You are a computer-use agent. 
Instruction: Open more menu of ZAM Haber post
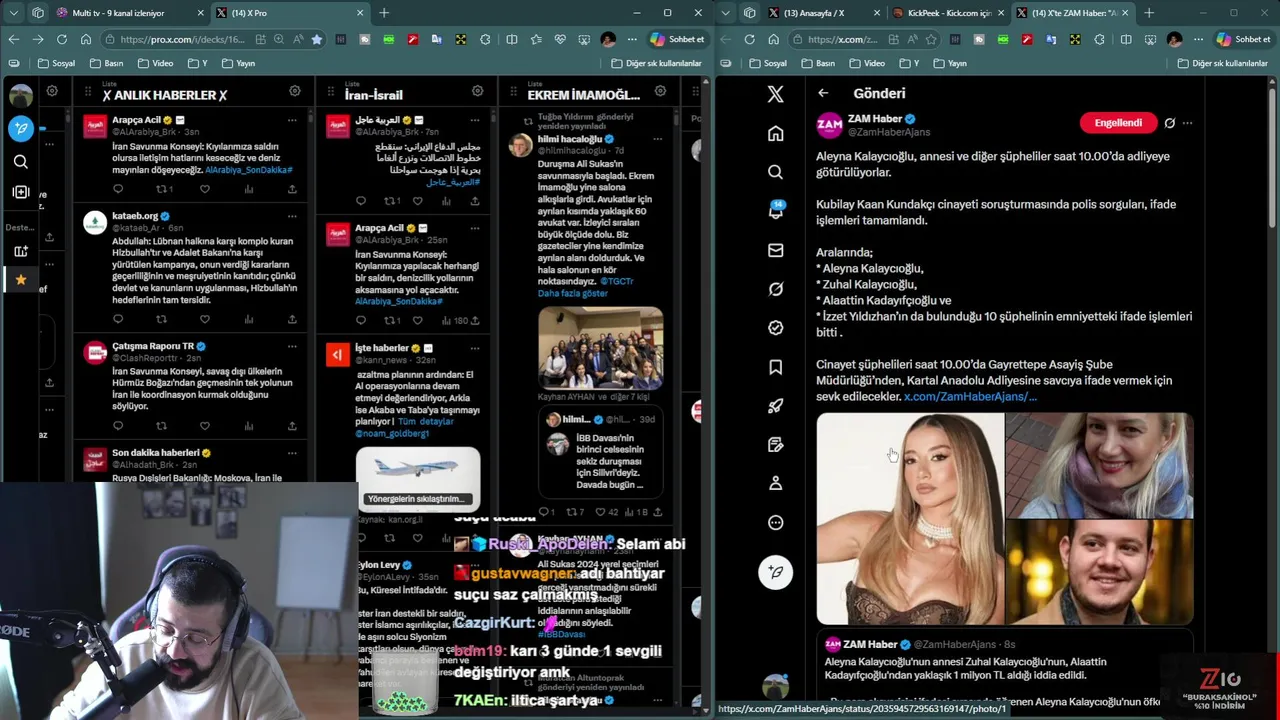[x=1187, y=123]
